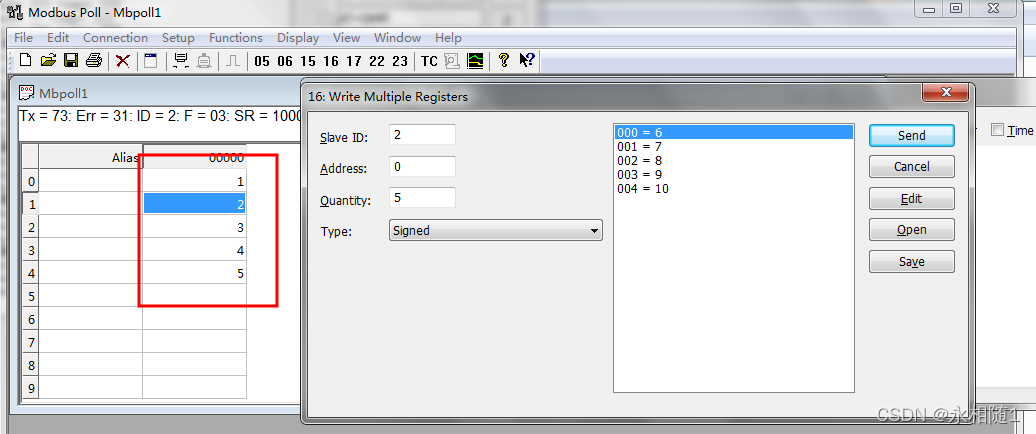Screen dimensions: 1036x434
Task: Open the green traffic monitor icon
Action: click(475, 60)
